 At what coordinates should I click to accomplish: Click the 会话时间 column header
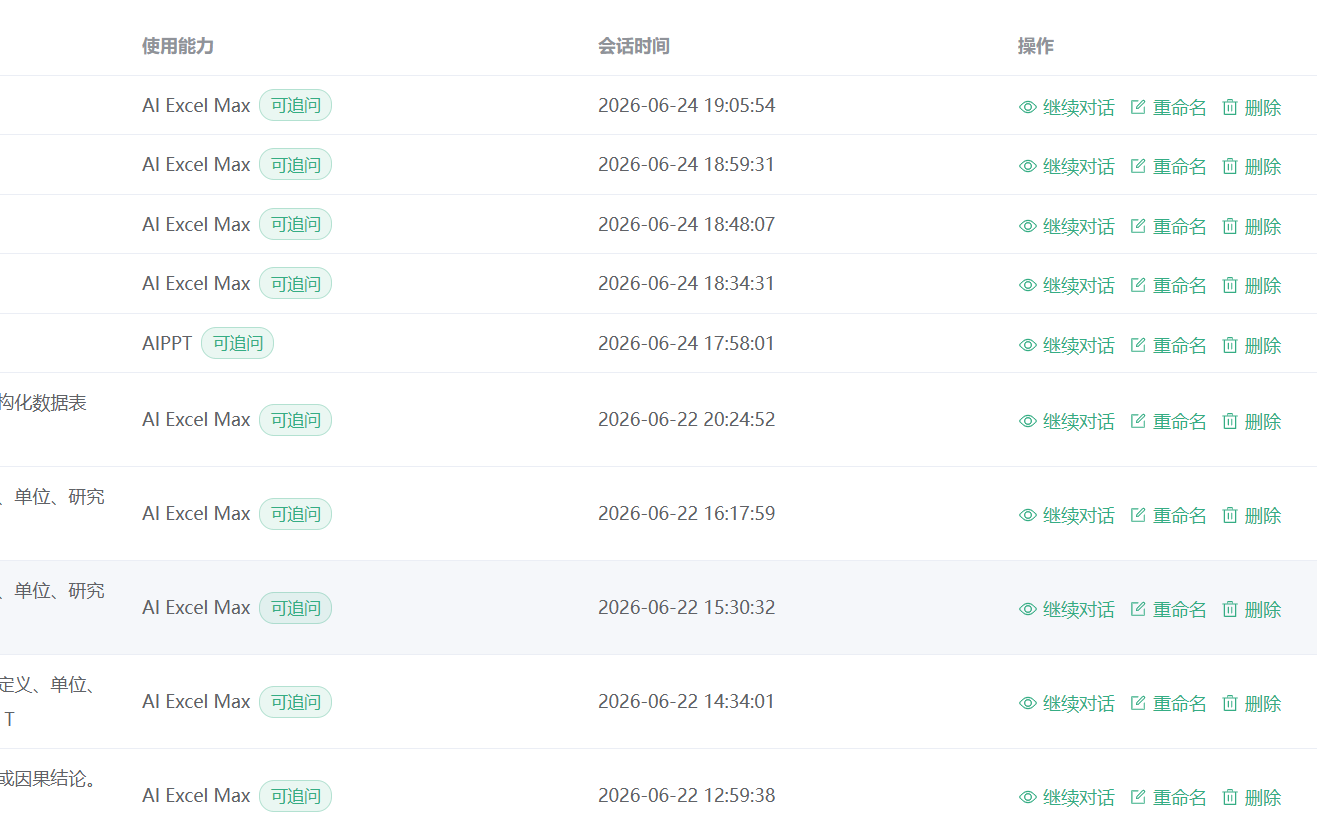(x=634, y=46)
